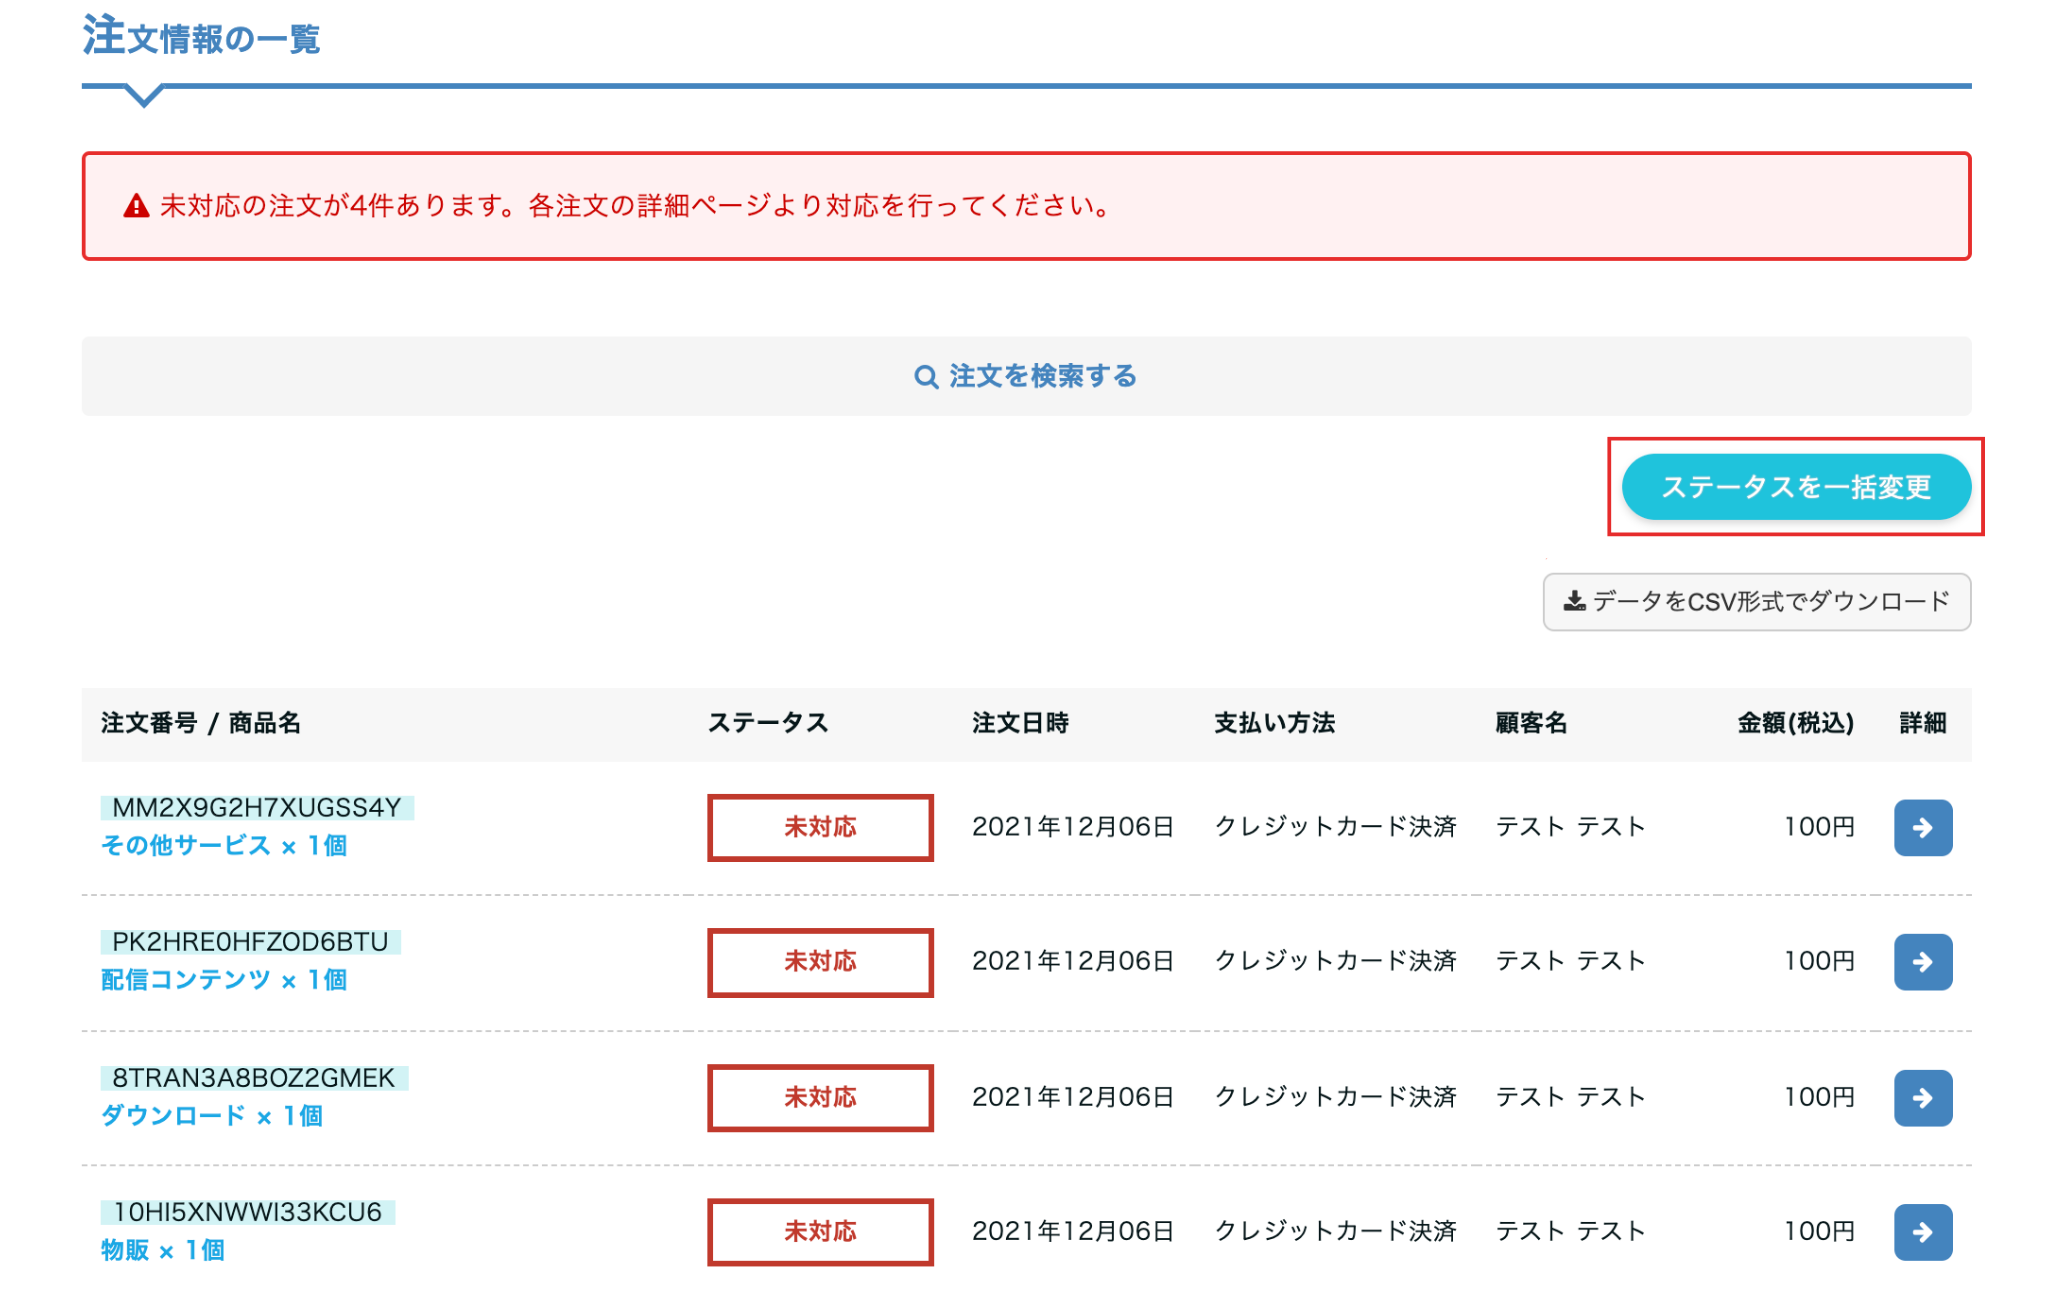The image size is (2048, 1291).
Task: Click the 未対応 status of the 物販 order
Action: [x=820, y=1231]
